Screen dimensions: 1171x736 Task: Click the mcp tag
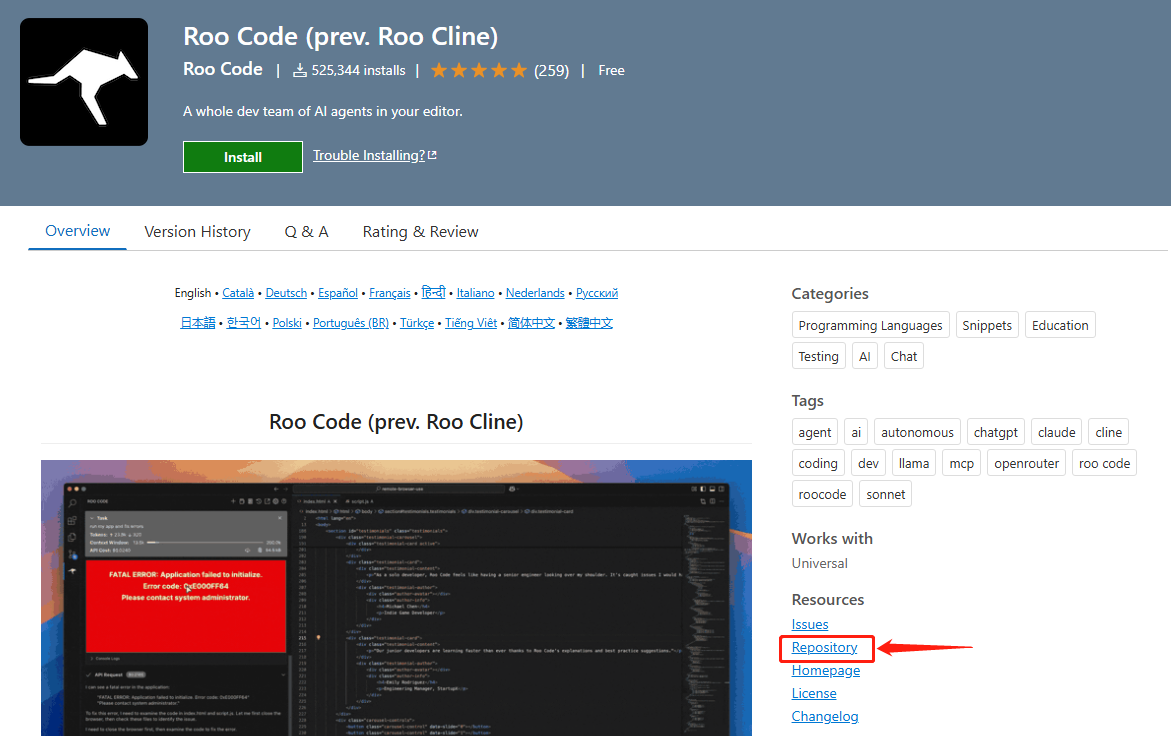tap(961, 463)
